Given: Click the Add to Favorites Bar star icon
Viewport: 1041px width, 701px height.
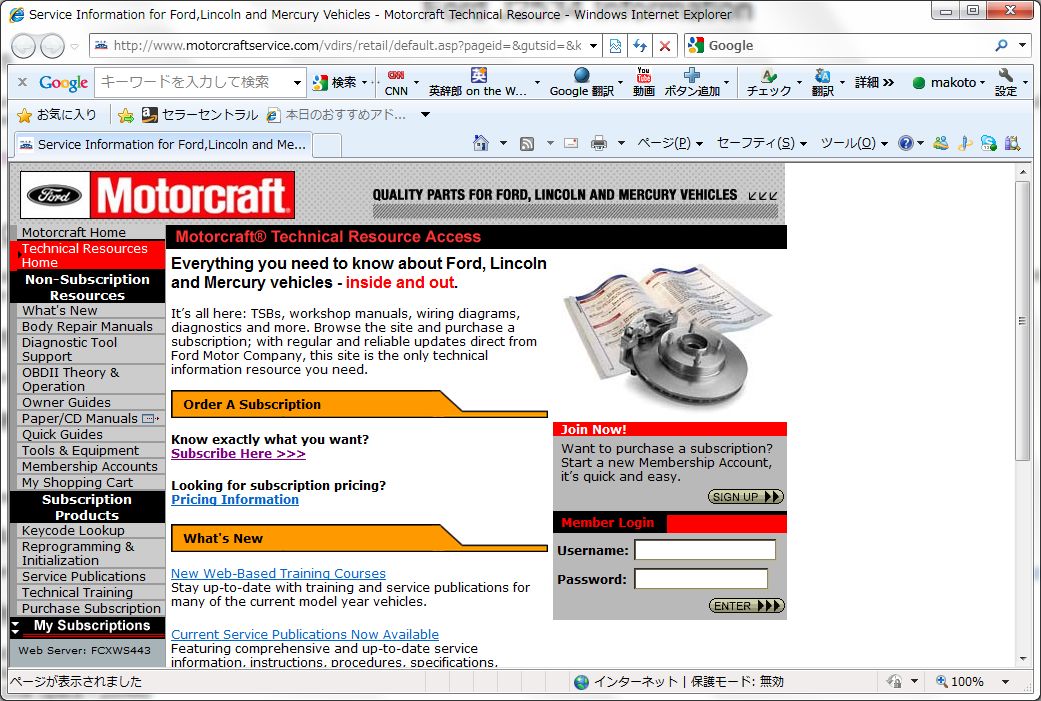Looking at the screenshot, I should tap(125, 116).
